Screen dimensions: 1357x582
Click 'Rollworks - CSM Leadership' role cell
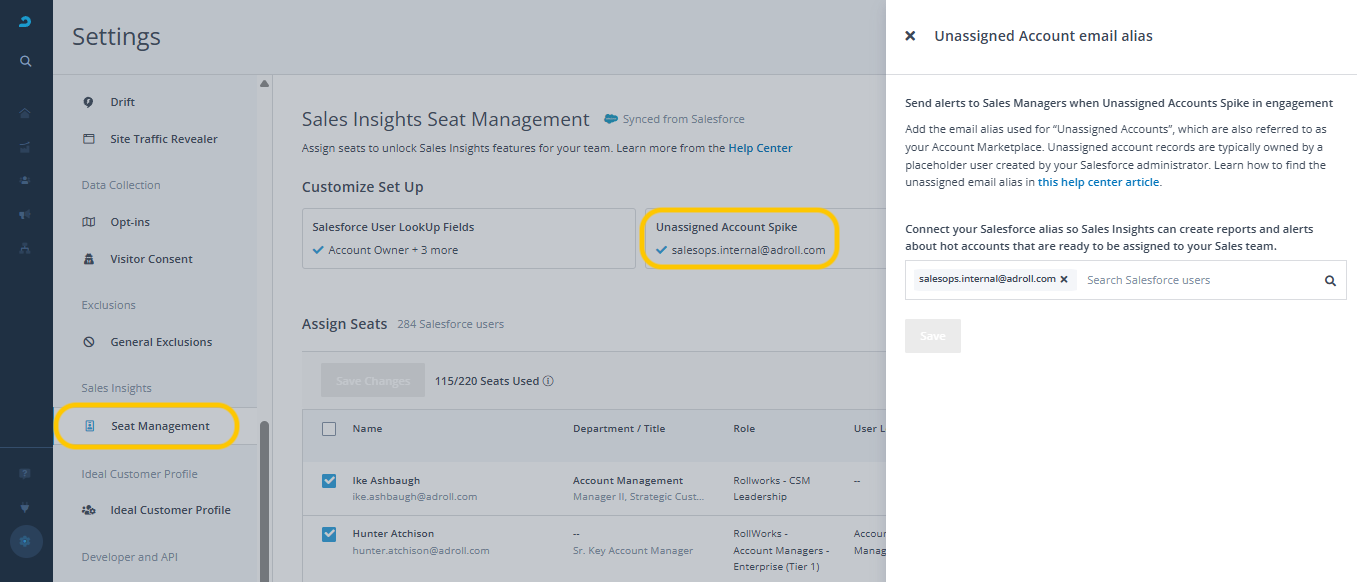[x=772, y=489]
